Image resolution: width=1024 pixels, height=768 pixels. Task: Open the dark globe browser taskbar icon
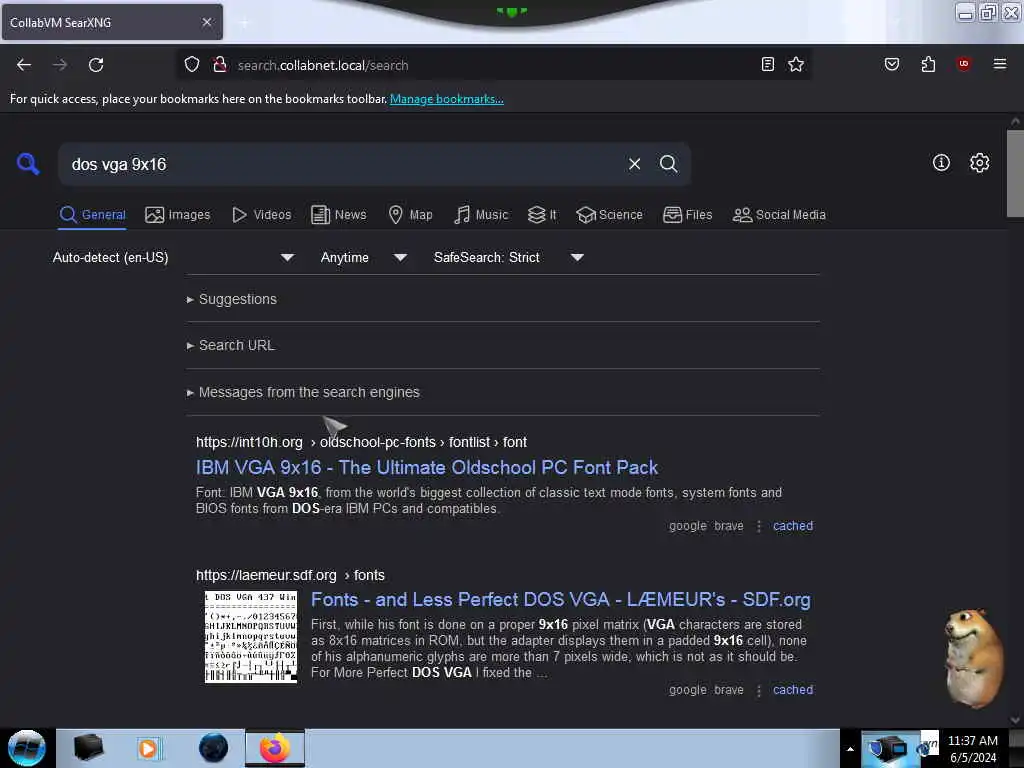point(213,748)
